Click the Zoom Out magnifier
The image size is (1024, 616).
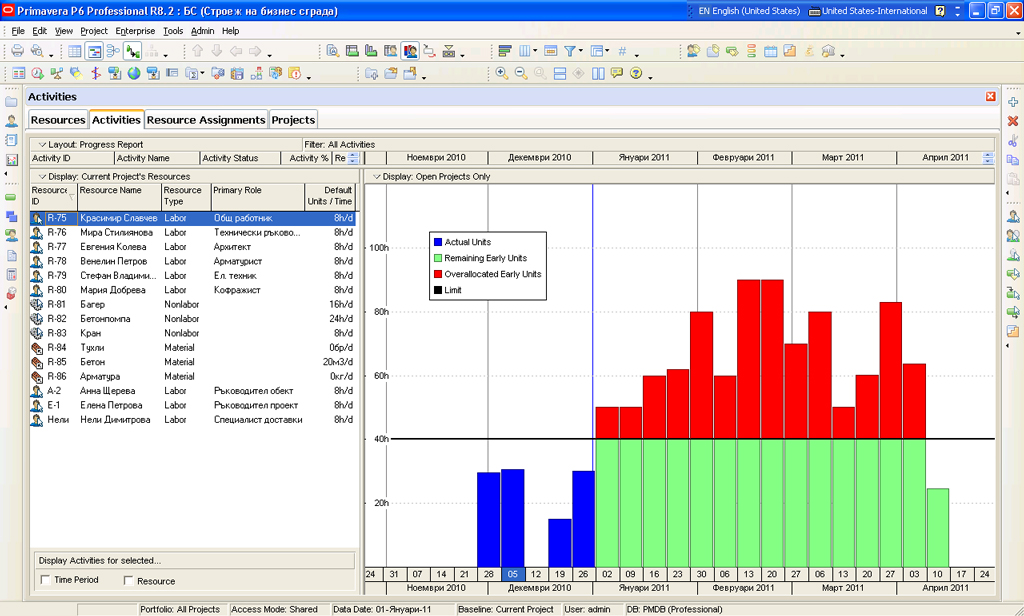click(x=520, y=73)
